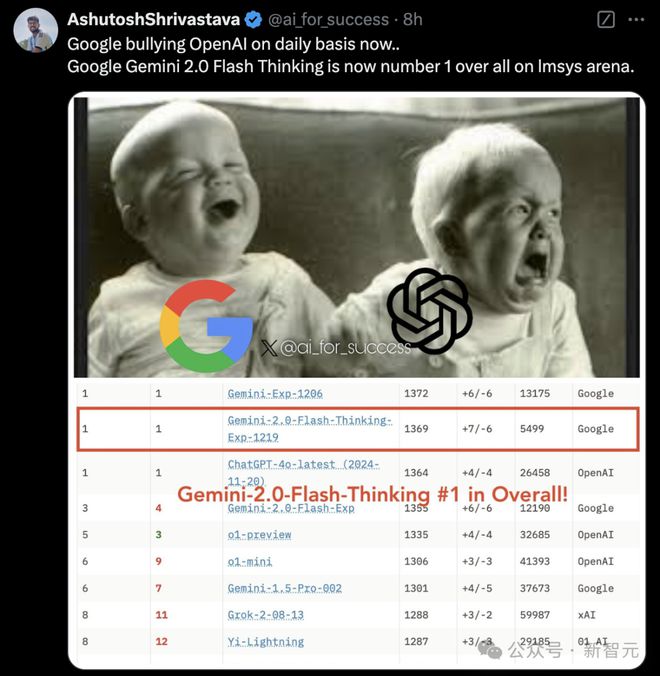Click the Google G logo in meme
Image resolution: width=660 pixels, height=676 pixels.
(x=206, y=325)
